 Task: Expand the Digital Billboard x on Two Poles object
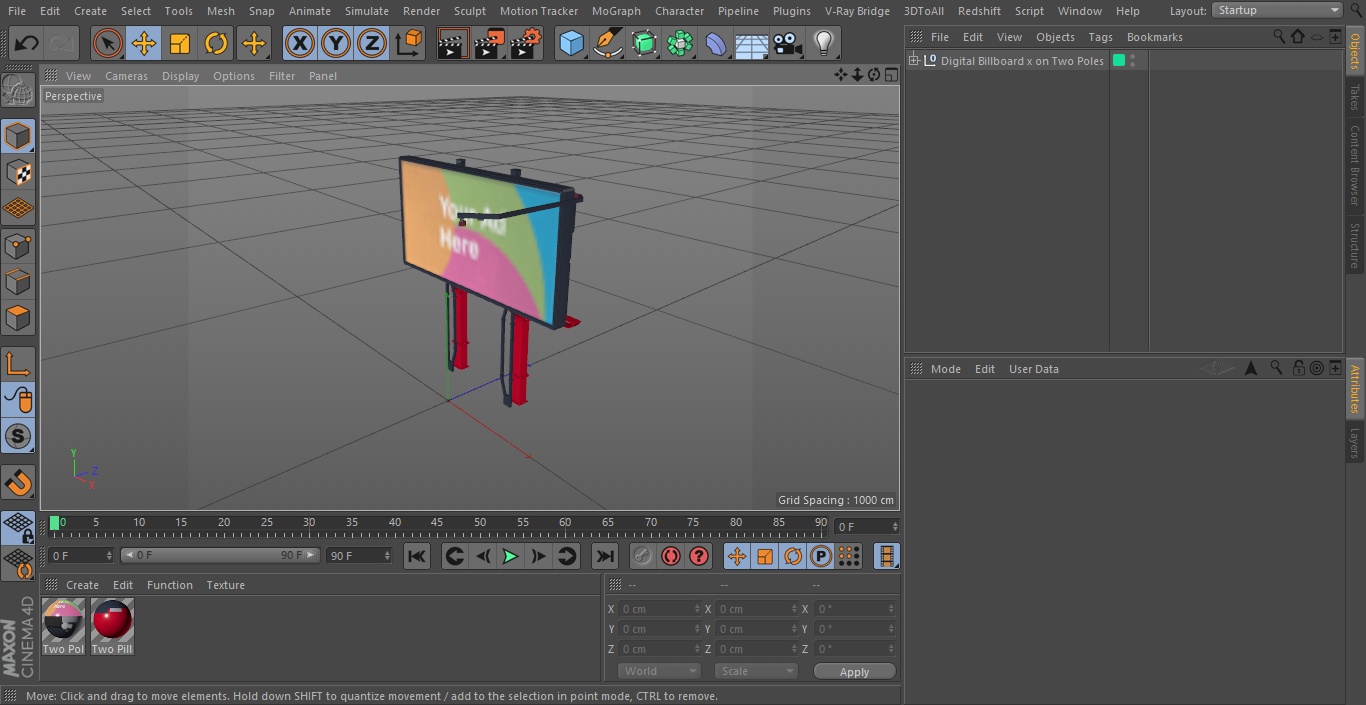pyautogui.click(x=914, y=61)
